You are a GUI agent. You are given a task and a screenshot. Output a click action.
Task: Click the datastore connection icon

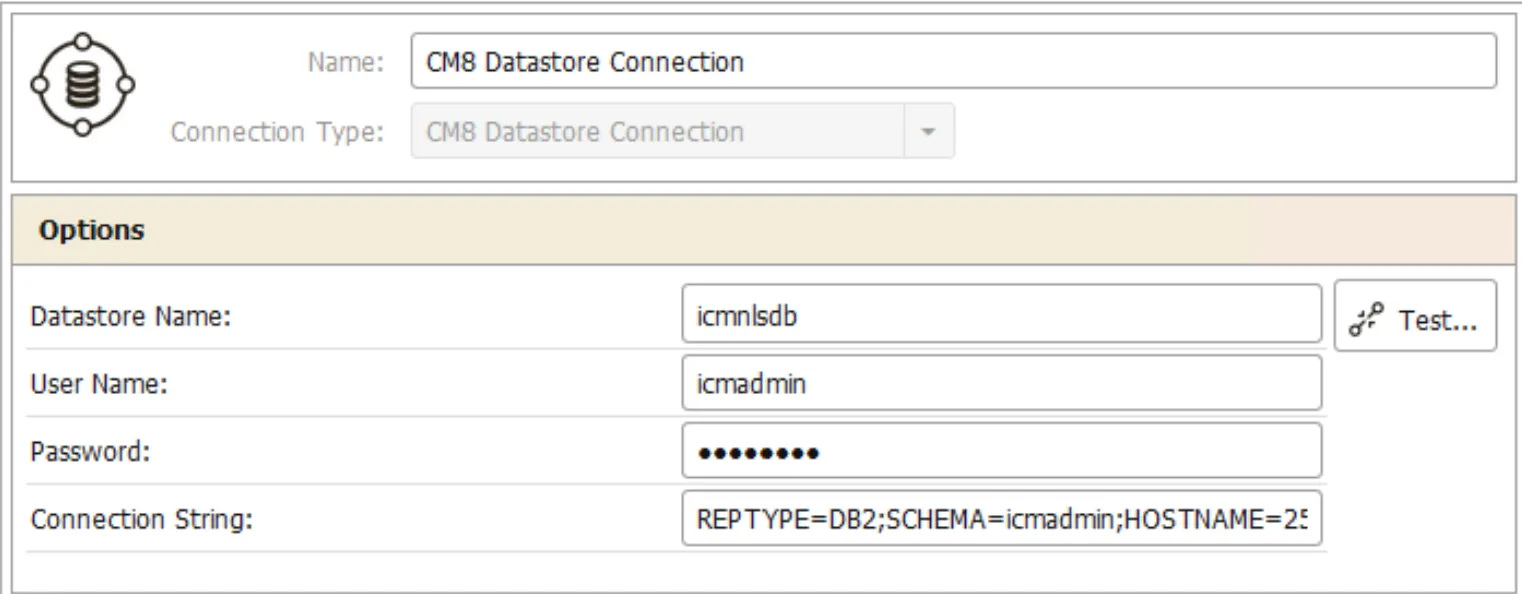(83, 85)
